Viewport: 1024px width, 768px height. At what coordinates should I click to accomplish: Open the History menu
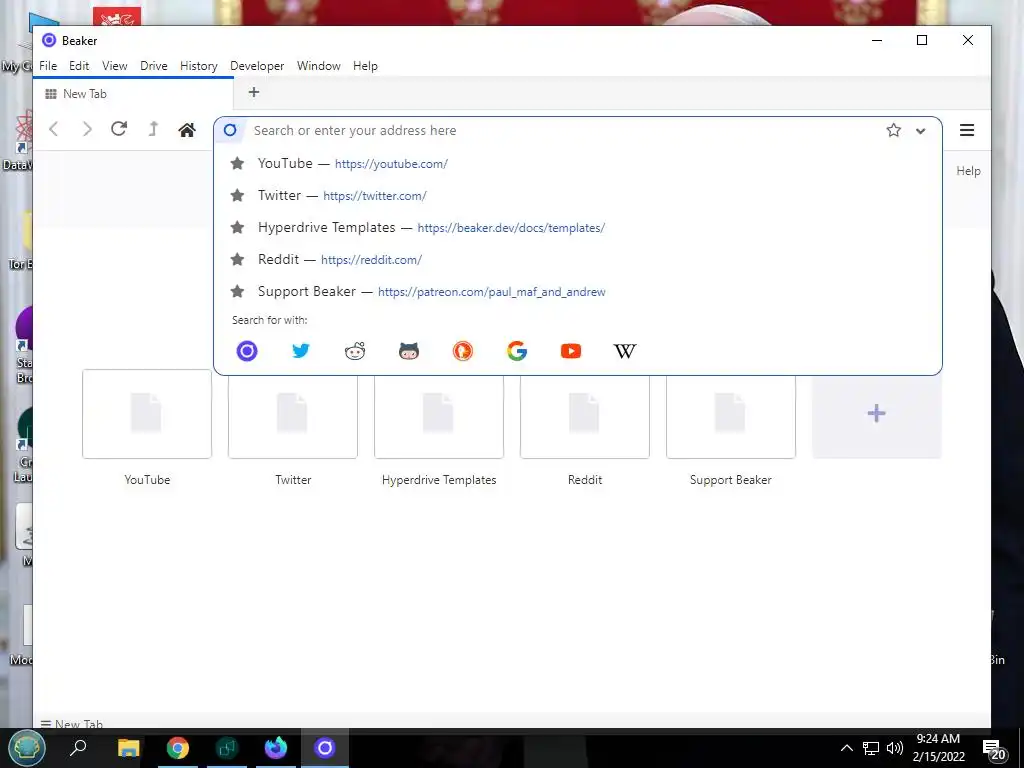pyautogui.click(x=199, y=66)
